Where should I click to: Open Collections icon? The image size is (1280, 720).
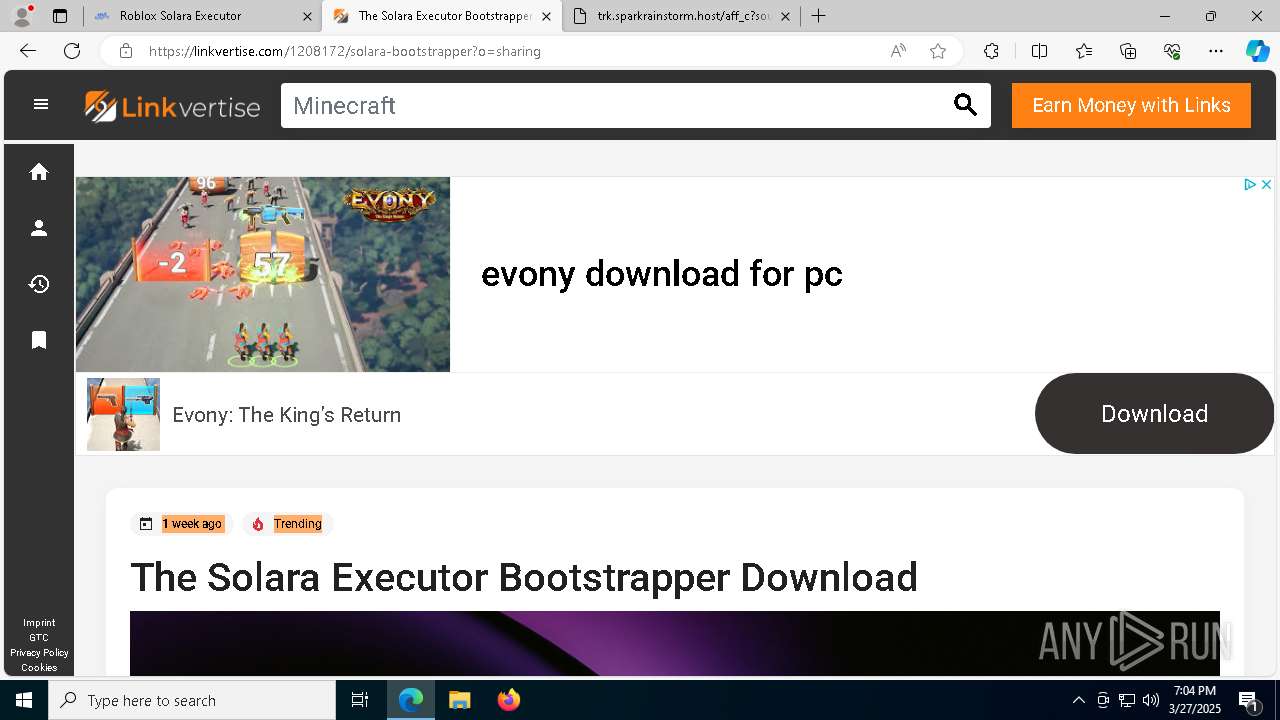[x=1128, y=51]
